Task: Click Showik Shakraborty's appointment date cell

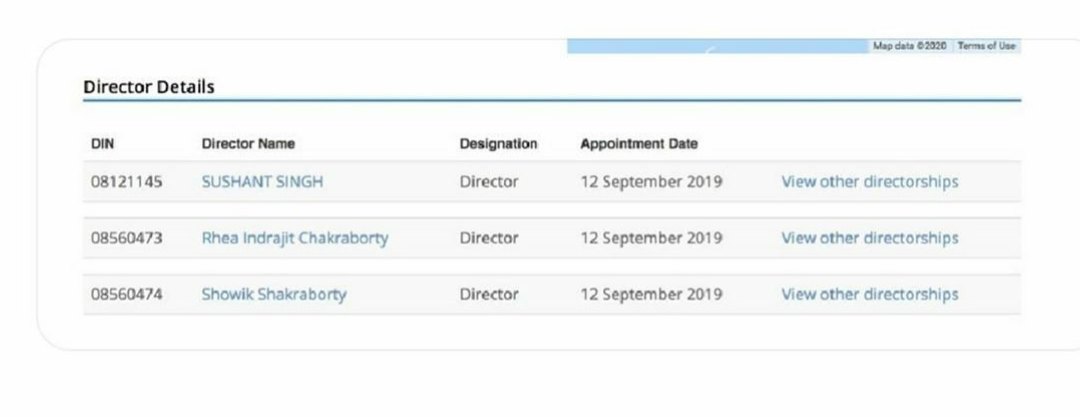Action: pos(651,294)
